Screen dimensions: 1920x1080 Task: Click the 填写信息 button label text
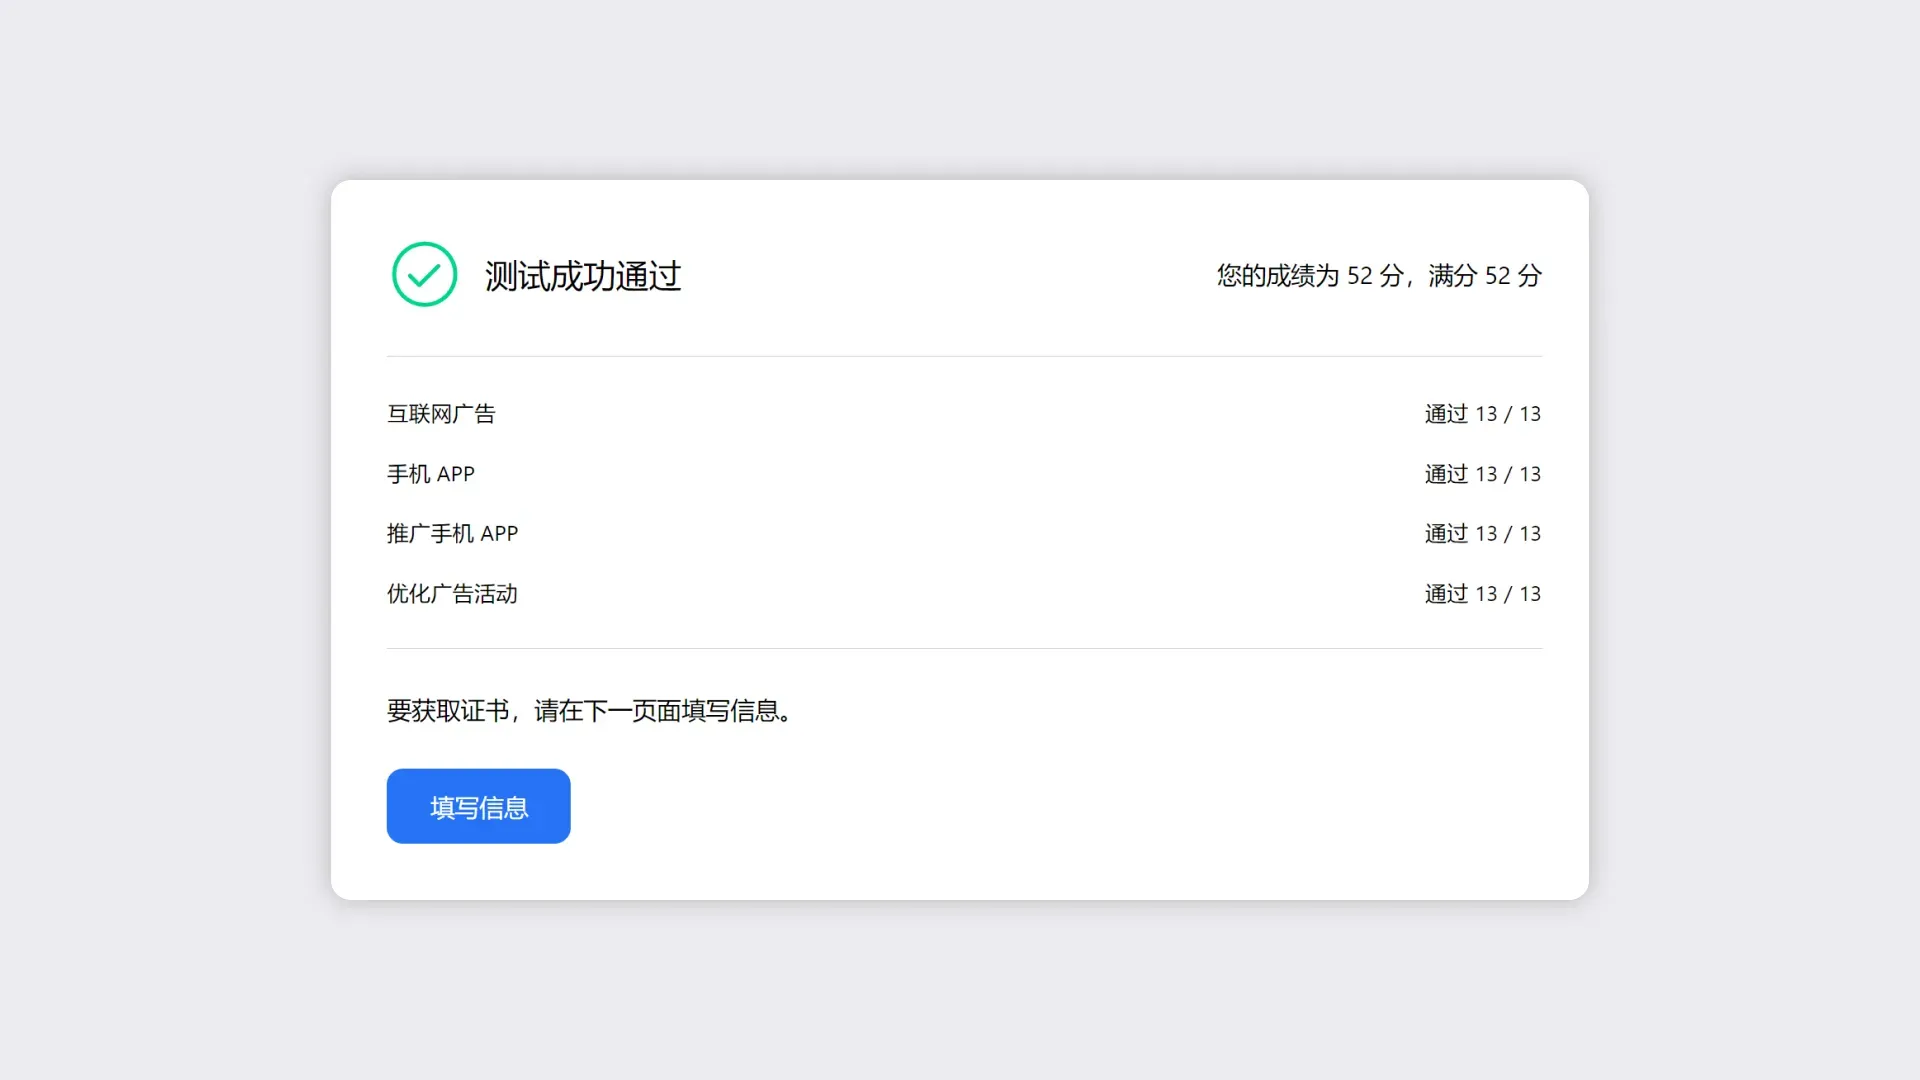[478, 806]
